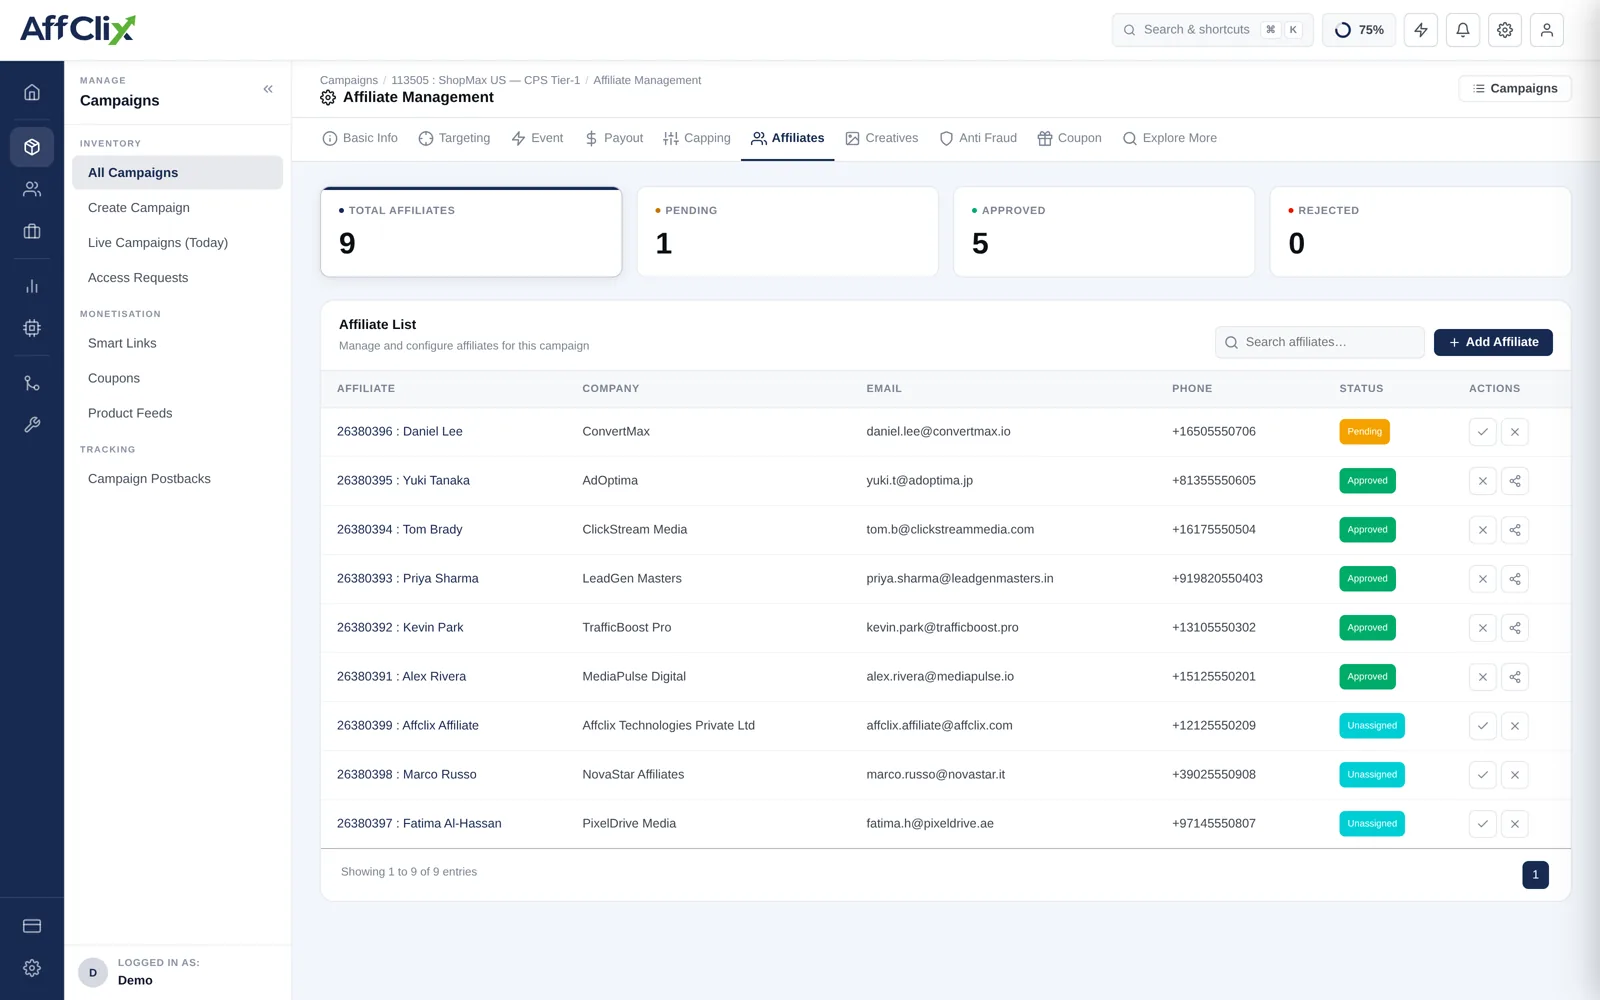Click the Unassigned badge for Marco Russo
Image resolution: width=1600 pixels, height=1000 pixels.
(1372, 775)
